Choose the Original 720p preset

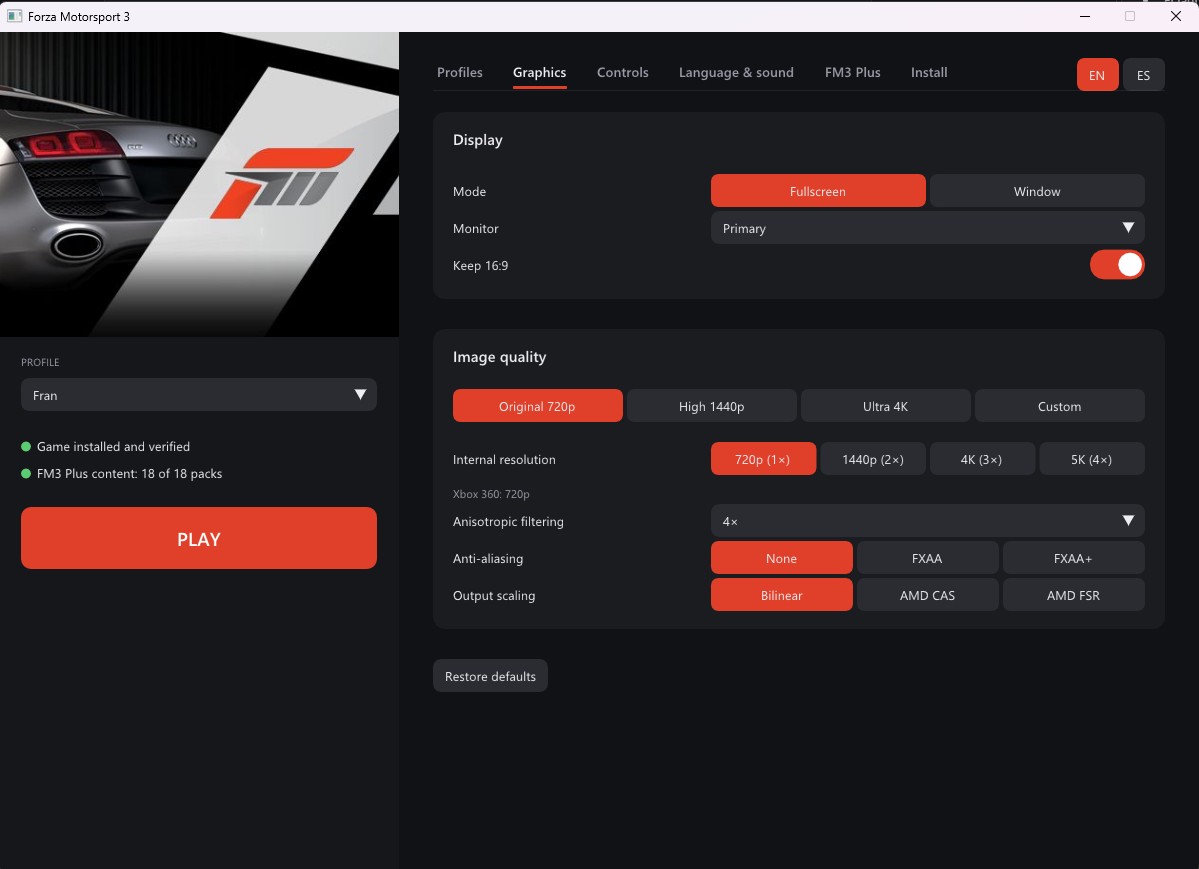[x=537, y=406]
